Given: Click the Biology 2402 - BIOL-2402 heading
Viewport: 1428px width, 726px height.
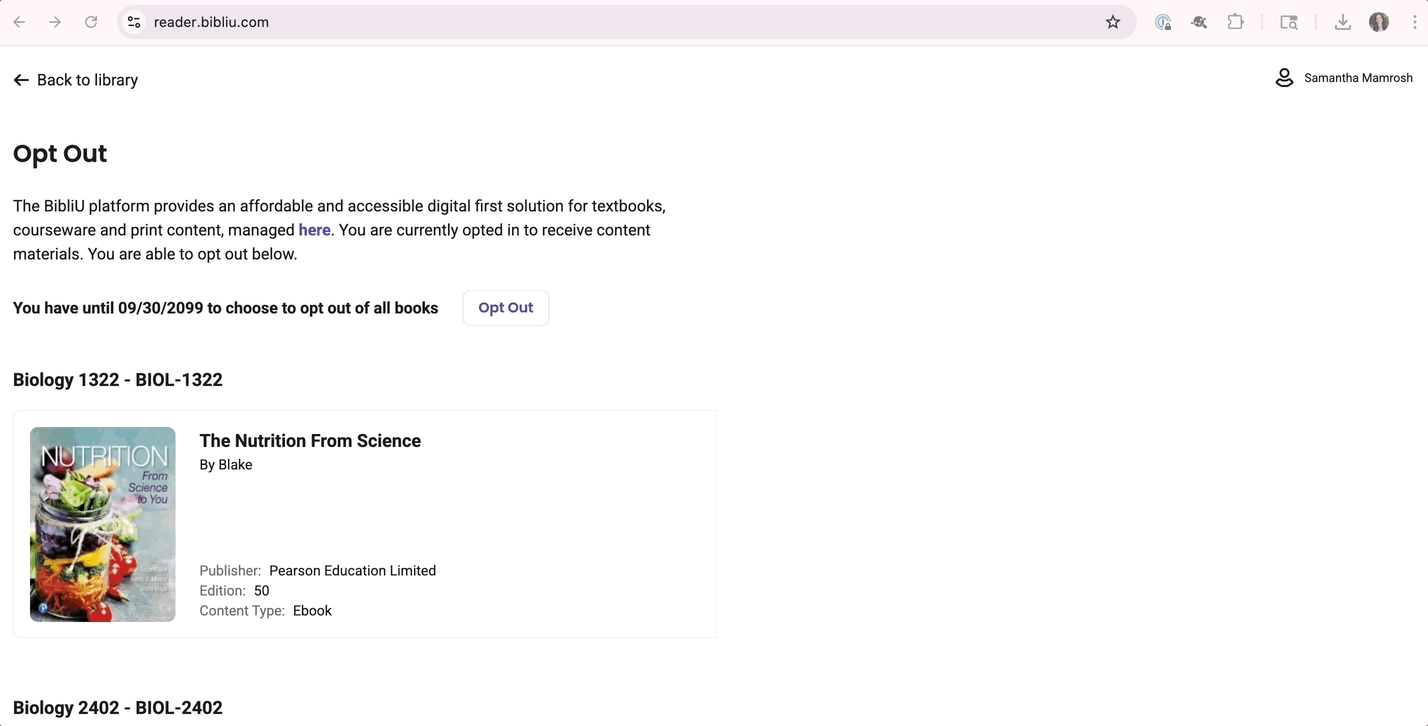Looking at the screenshot, I should click(x=118, y=708).
